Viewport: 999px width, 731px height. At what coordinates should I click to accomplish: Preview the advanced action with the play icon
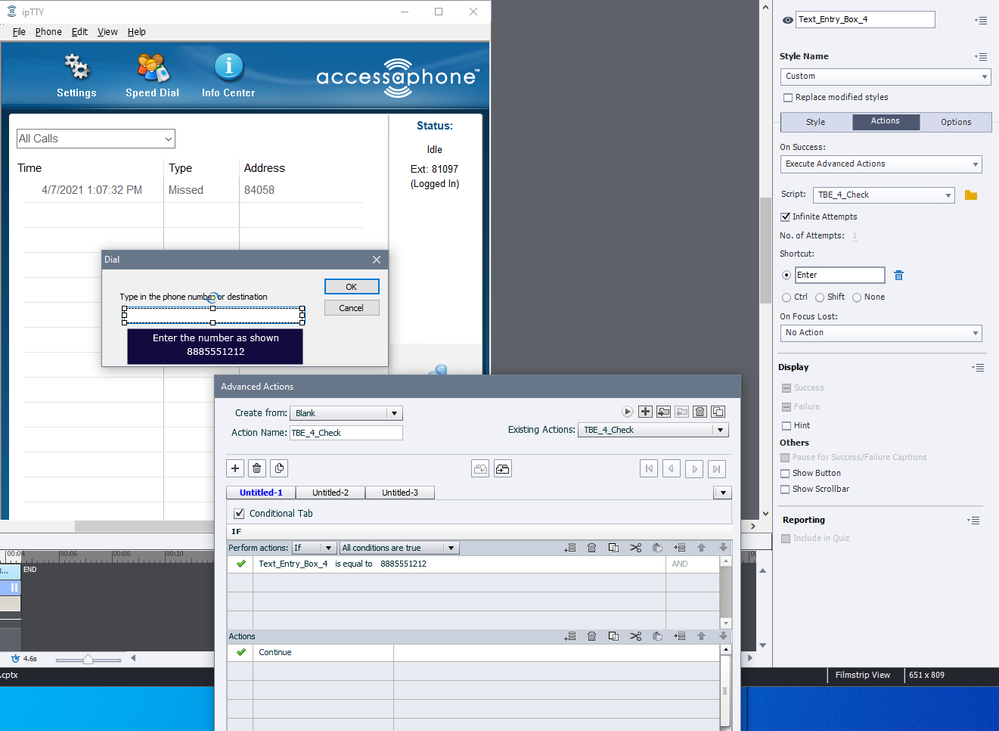[x=627, y=411]
